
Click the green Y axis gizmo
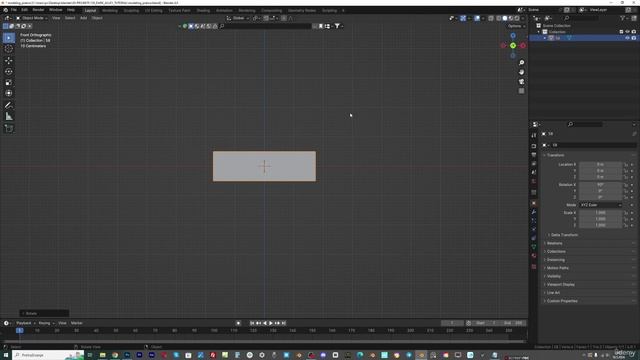point(513,46)
